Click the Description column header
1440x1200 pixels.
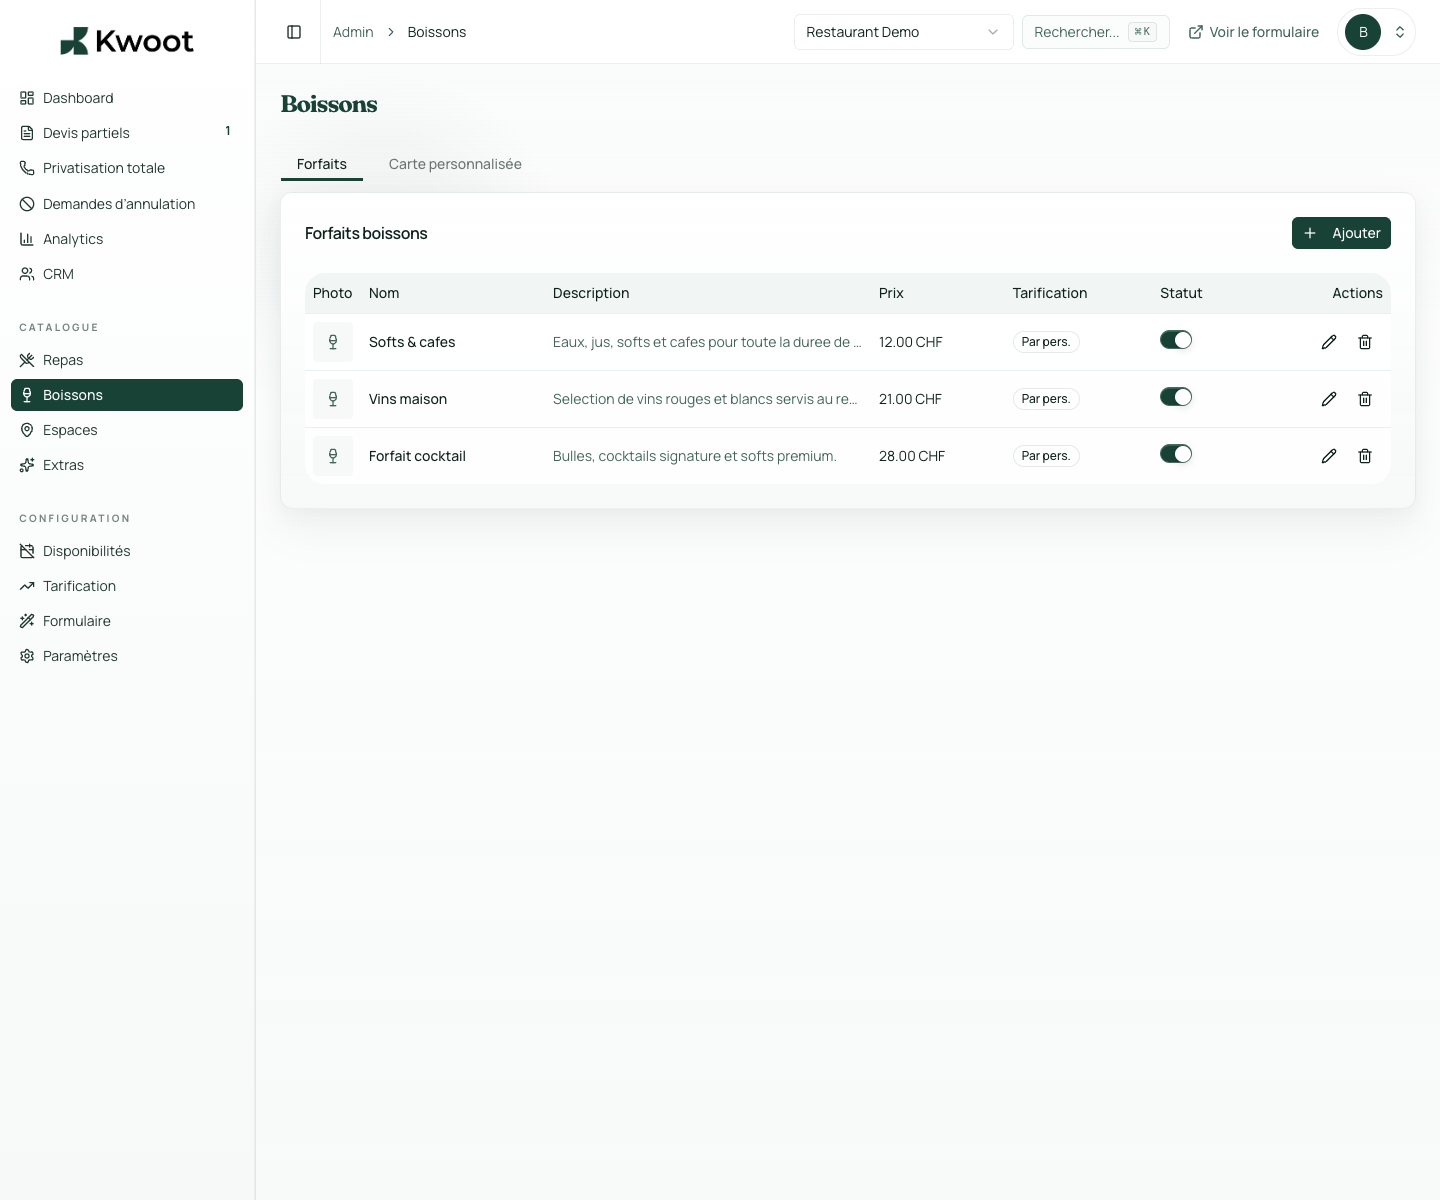click(591, 293)
